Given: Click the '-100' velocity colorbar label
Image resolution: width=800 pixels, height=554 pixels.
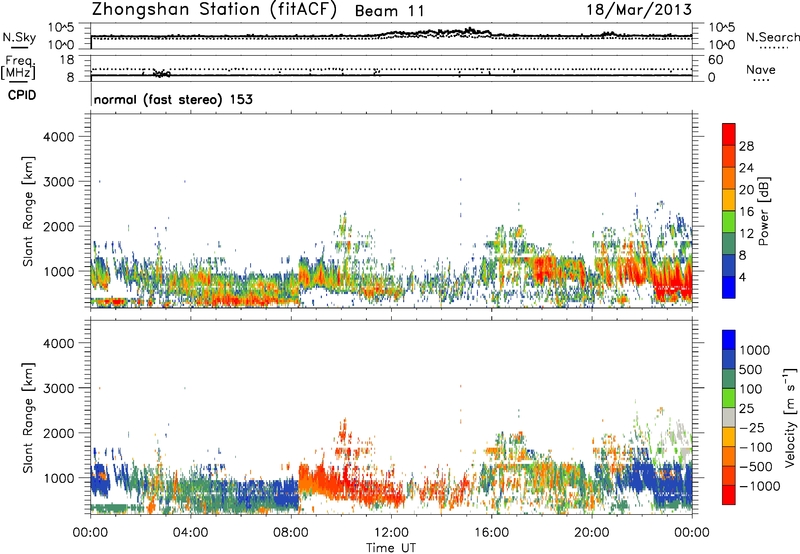Looking at the screenshot, I should (x=755, y=447).
